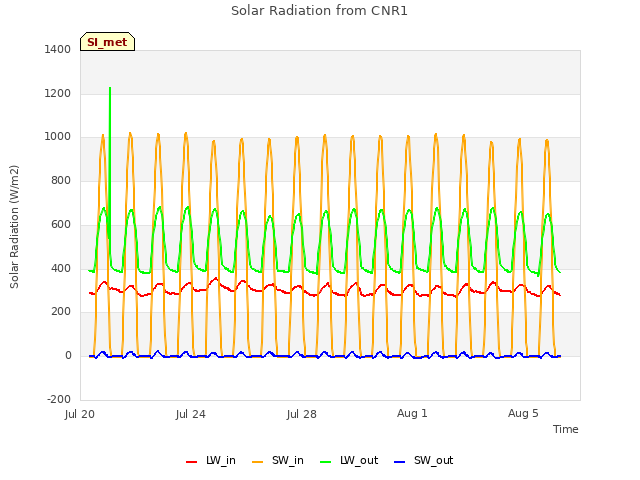This screenshot has height=480, width=640.
Task: Click the 800 y-axis tick label
Action: click(61, 180)
